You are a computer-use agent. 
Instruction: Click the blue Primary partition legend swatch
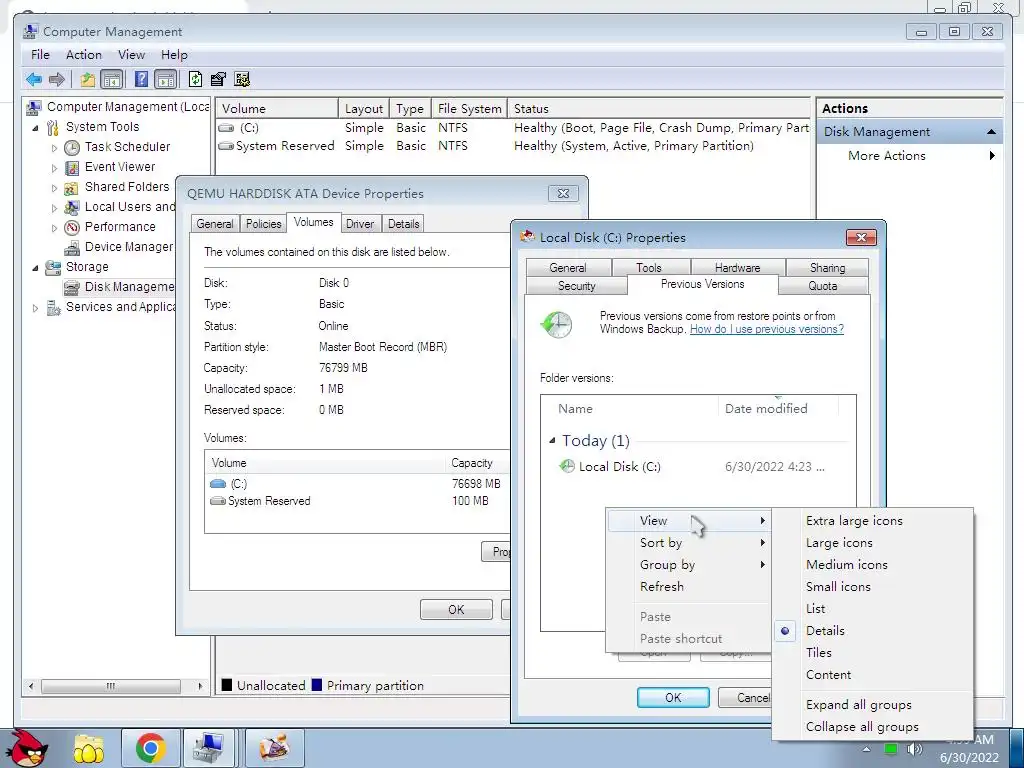tap(317, 685)
